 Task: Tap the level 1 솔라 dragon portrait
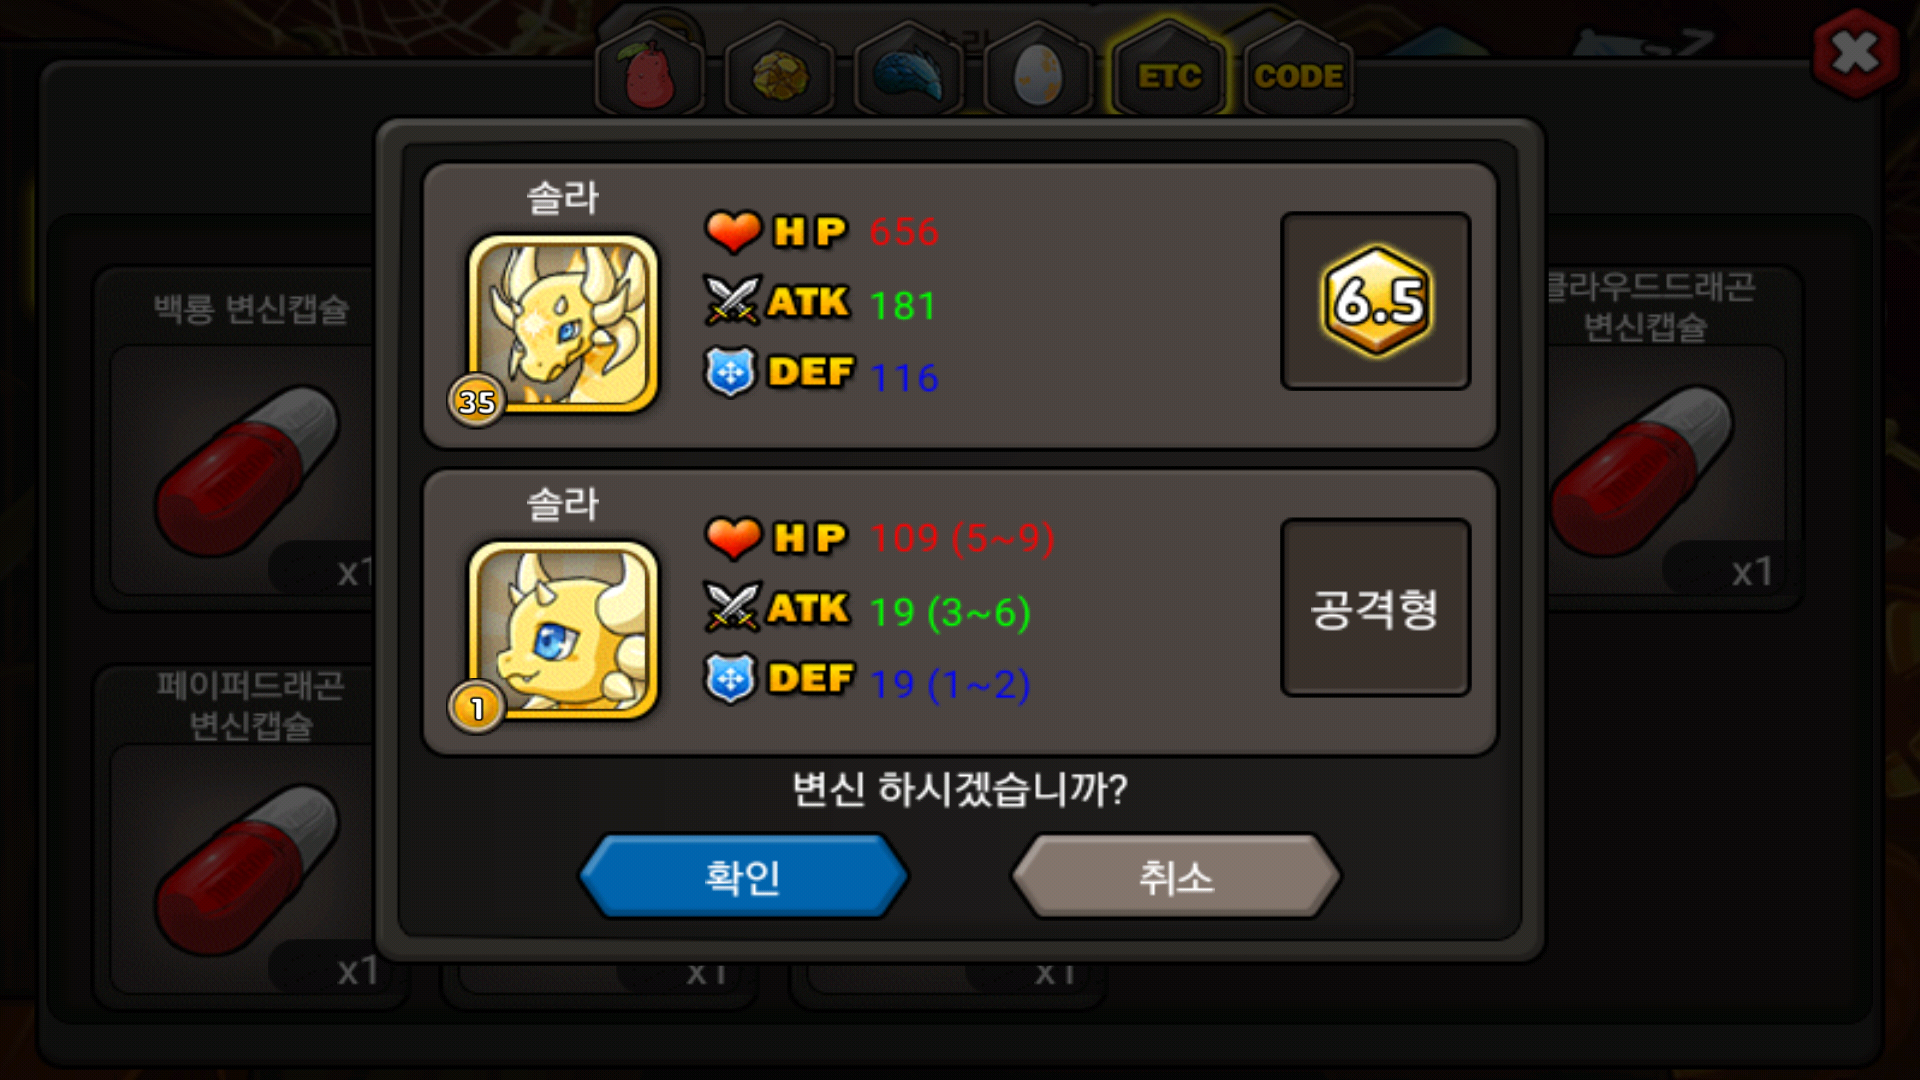point(563,630)
